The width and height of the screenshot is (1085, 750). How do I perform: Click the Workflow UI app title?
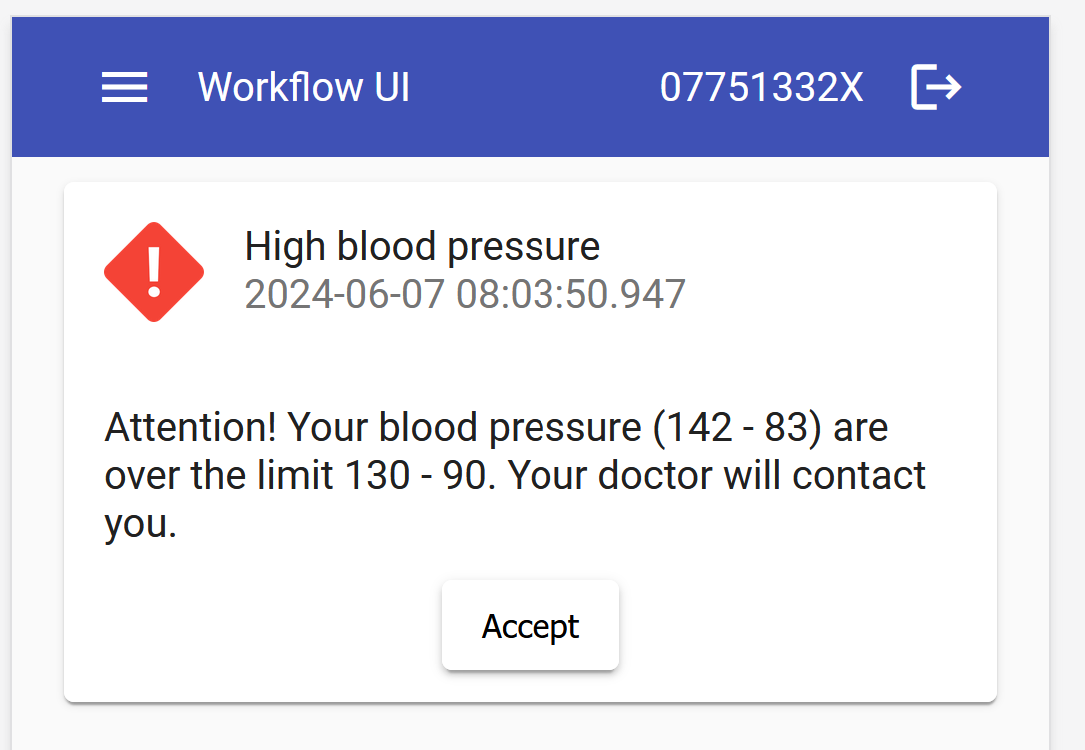304,87
